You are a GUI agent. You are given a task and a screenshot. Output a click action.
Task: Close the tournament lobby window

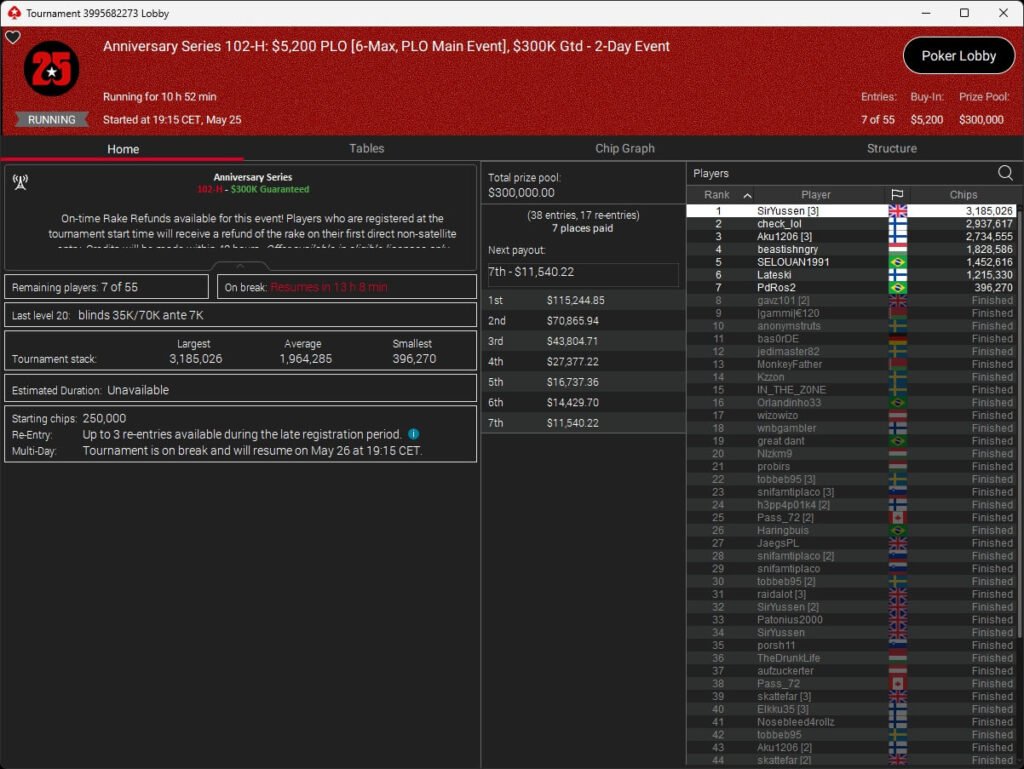[1003, 13]
